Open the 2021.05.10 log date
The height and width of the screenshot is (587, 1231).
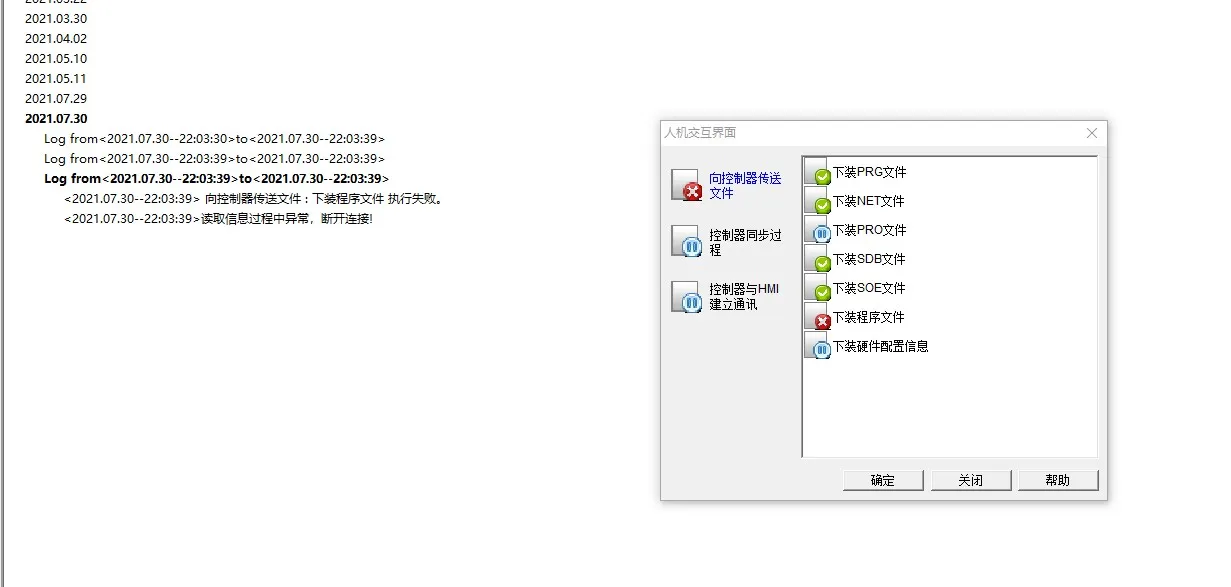(x=56, y=58)
